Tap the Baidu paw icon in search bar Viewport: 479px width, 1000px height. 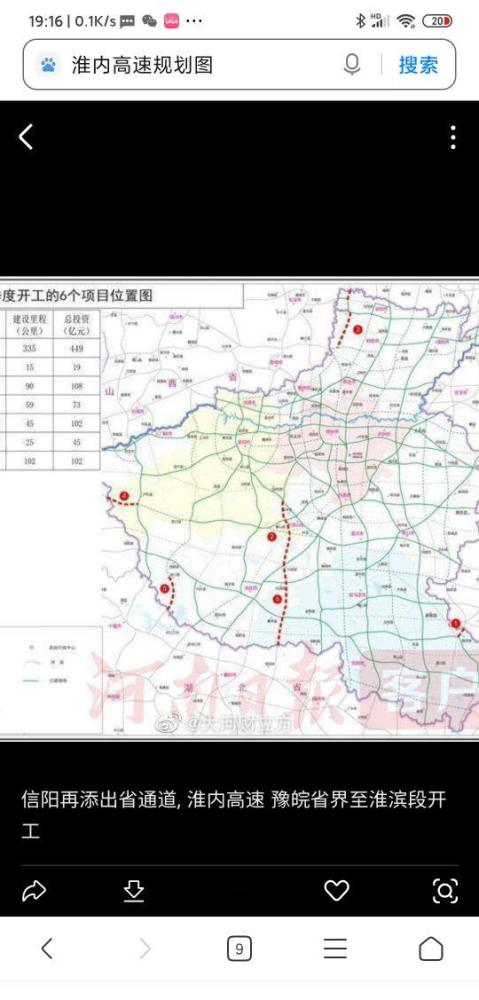pyautogui.click(x=48, y=64)
